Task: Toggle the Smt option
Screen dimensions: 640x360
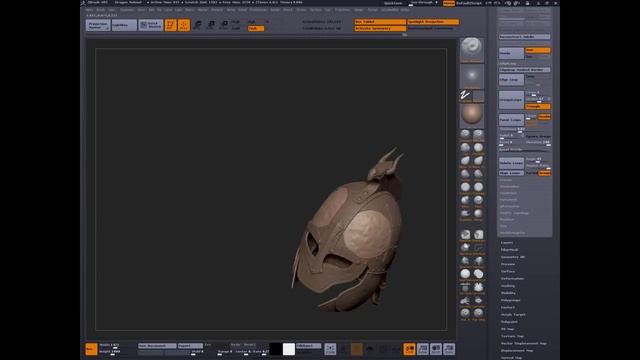Action: [538, 50]
